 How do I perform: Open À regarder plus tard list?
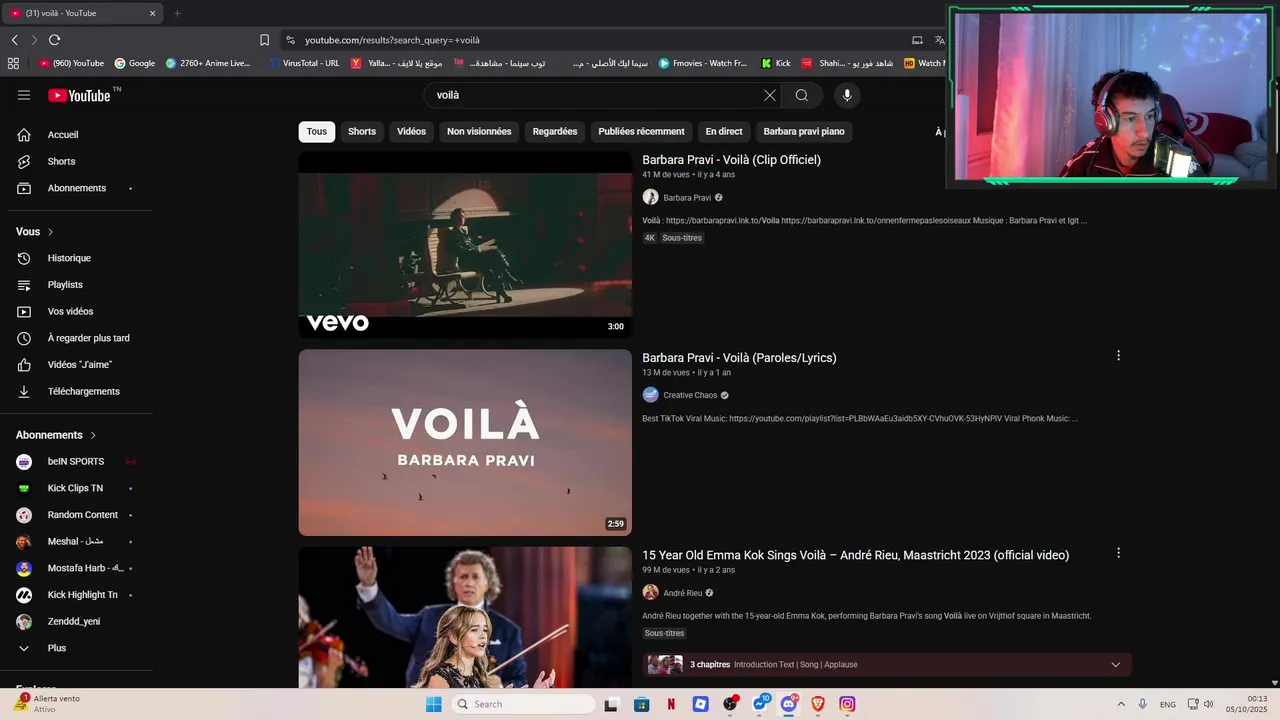coord(78,338)
